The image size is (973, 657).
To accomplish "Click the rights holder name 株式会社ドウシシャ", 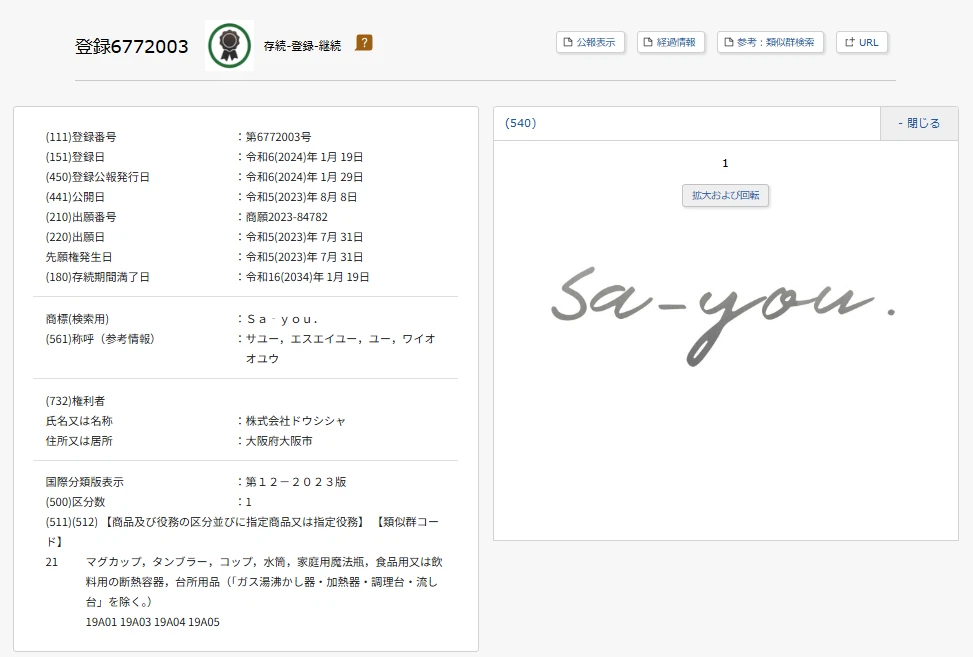I will (x=296, y=421).
